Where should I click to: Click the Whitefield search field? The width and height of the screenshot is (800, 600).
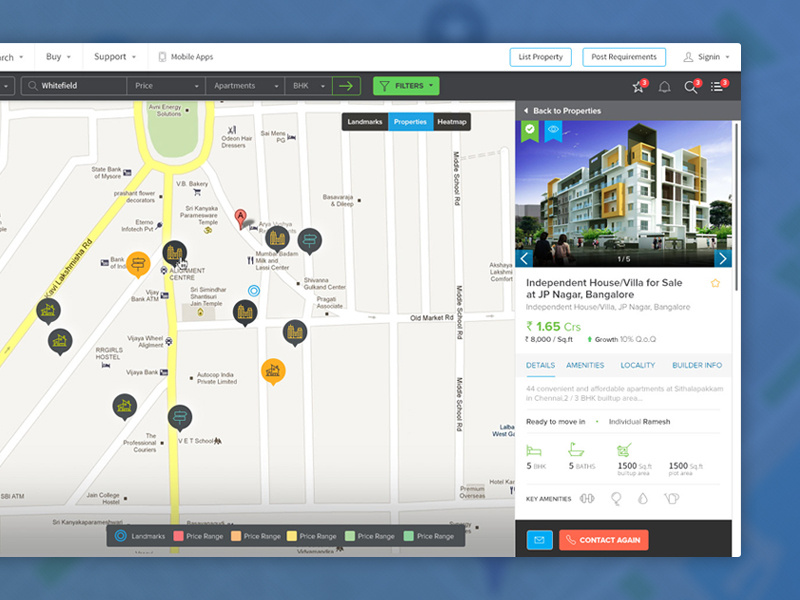(x=74, y=86)
